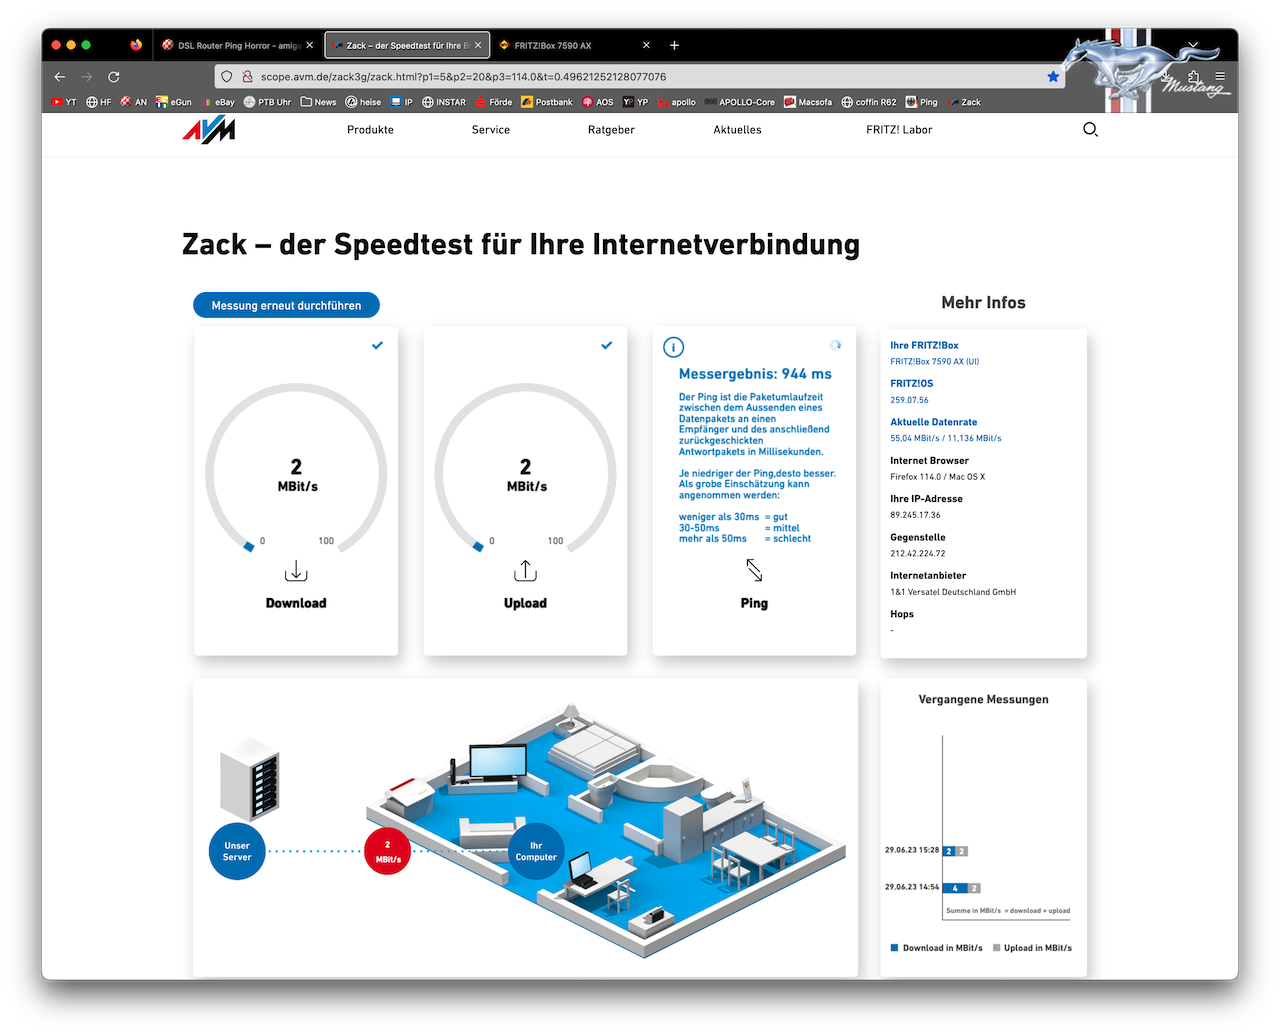Click the Upload in MBit/s legend
1280x1035 pixels.
point(1032,948)
